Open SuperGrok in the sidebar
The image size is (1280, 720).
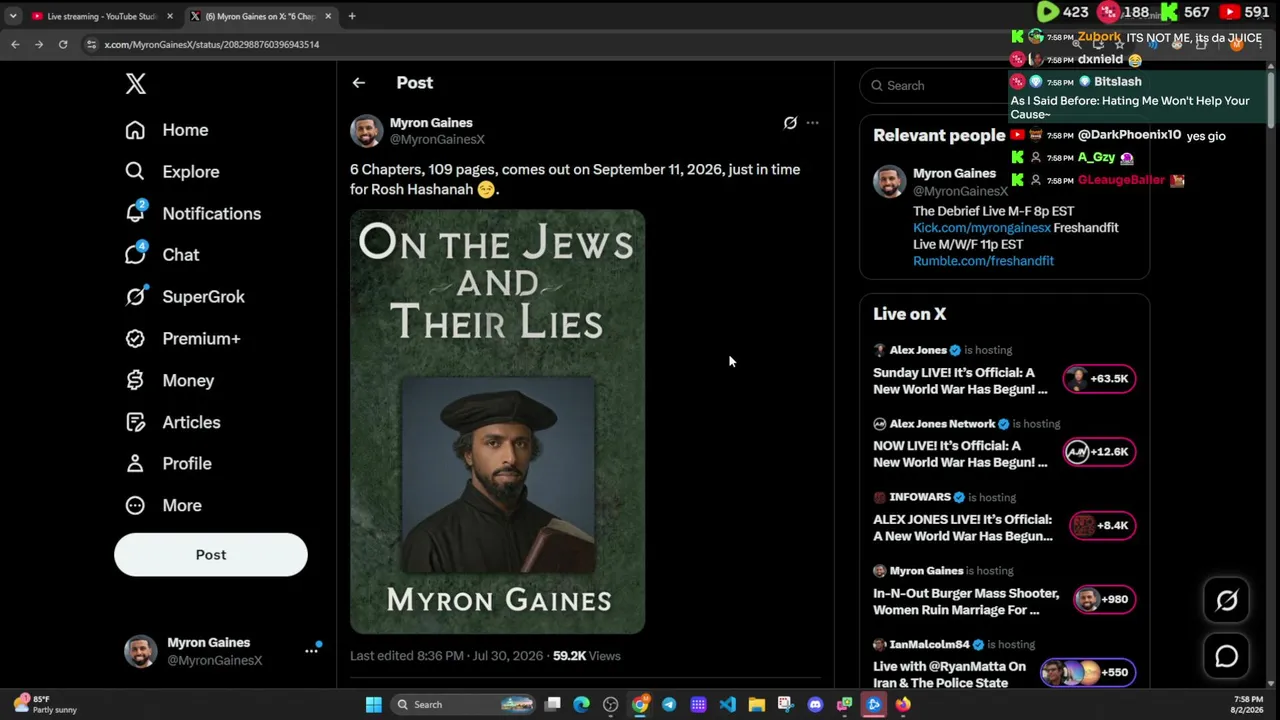coord(185,297)
